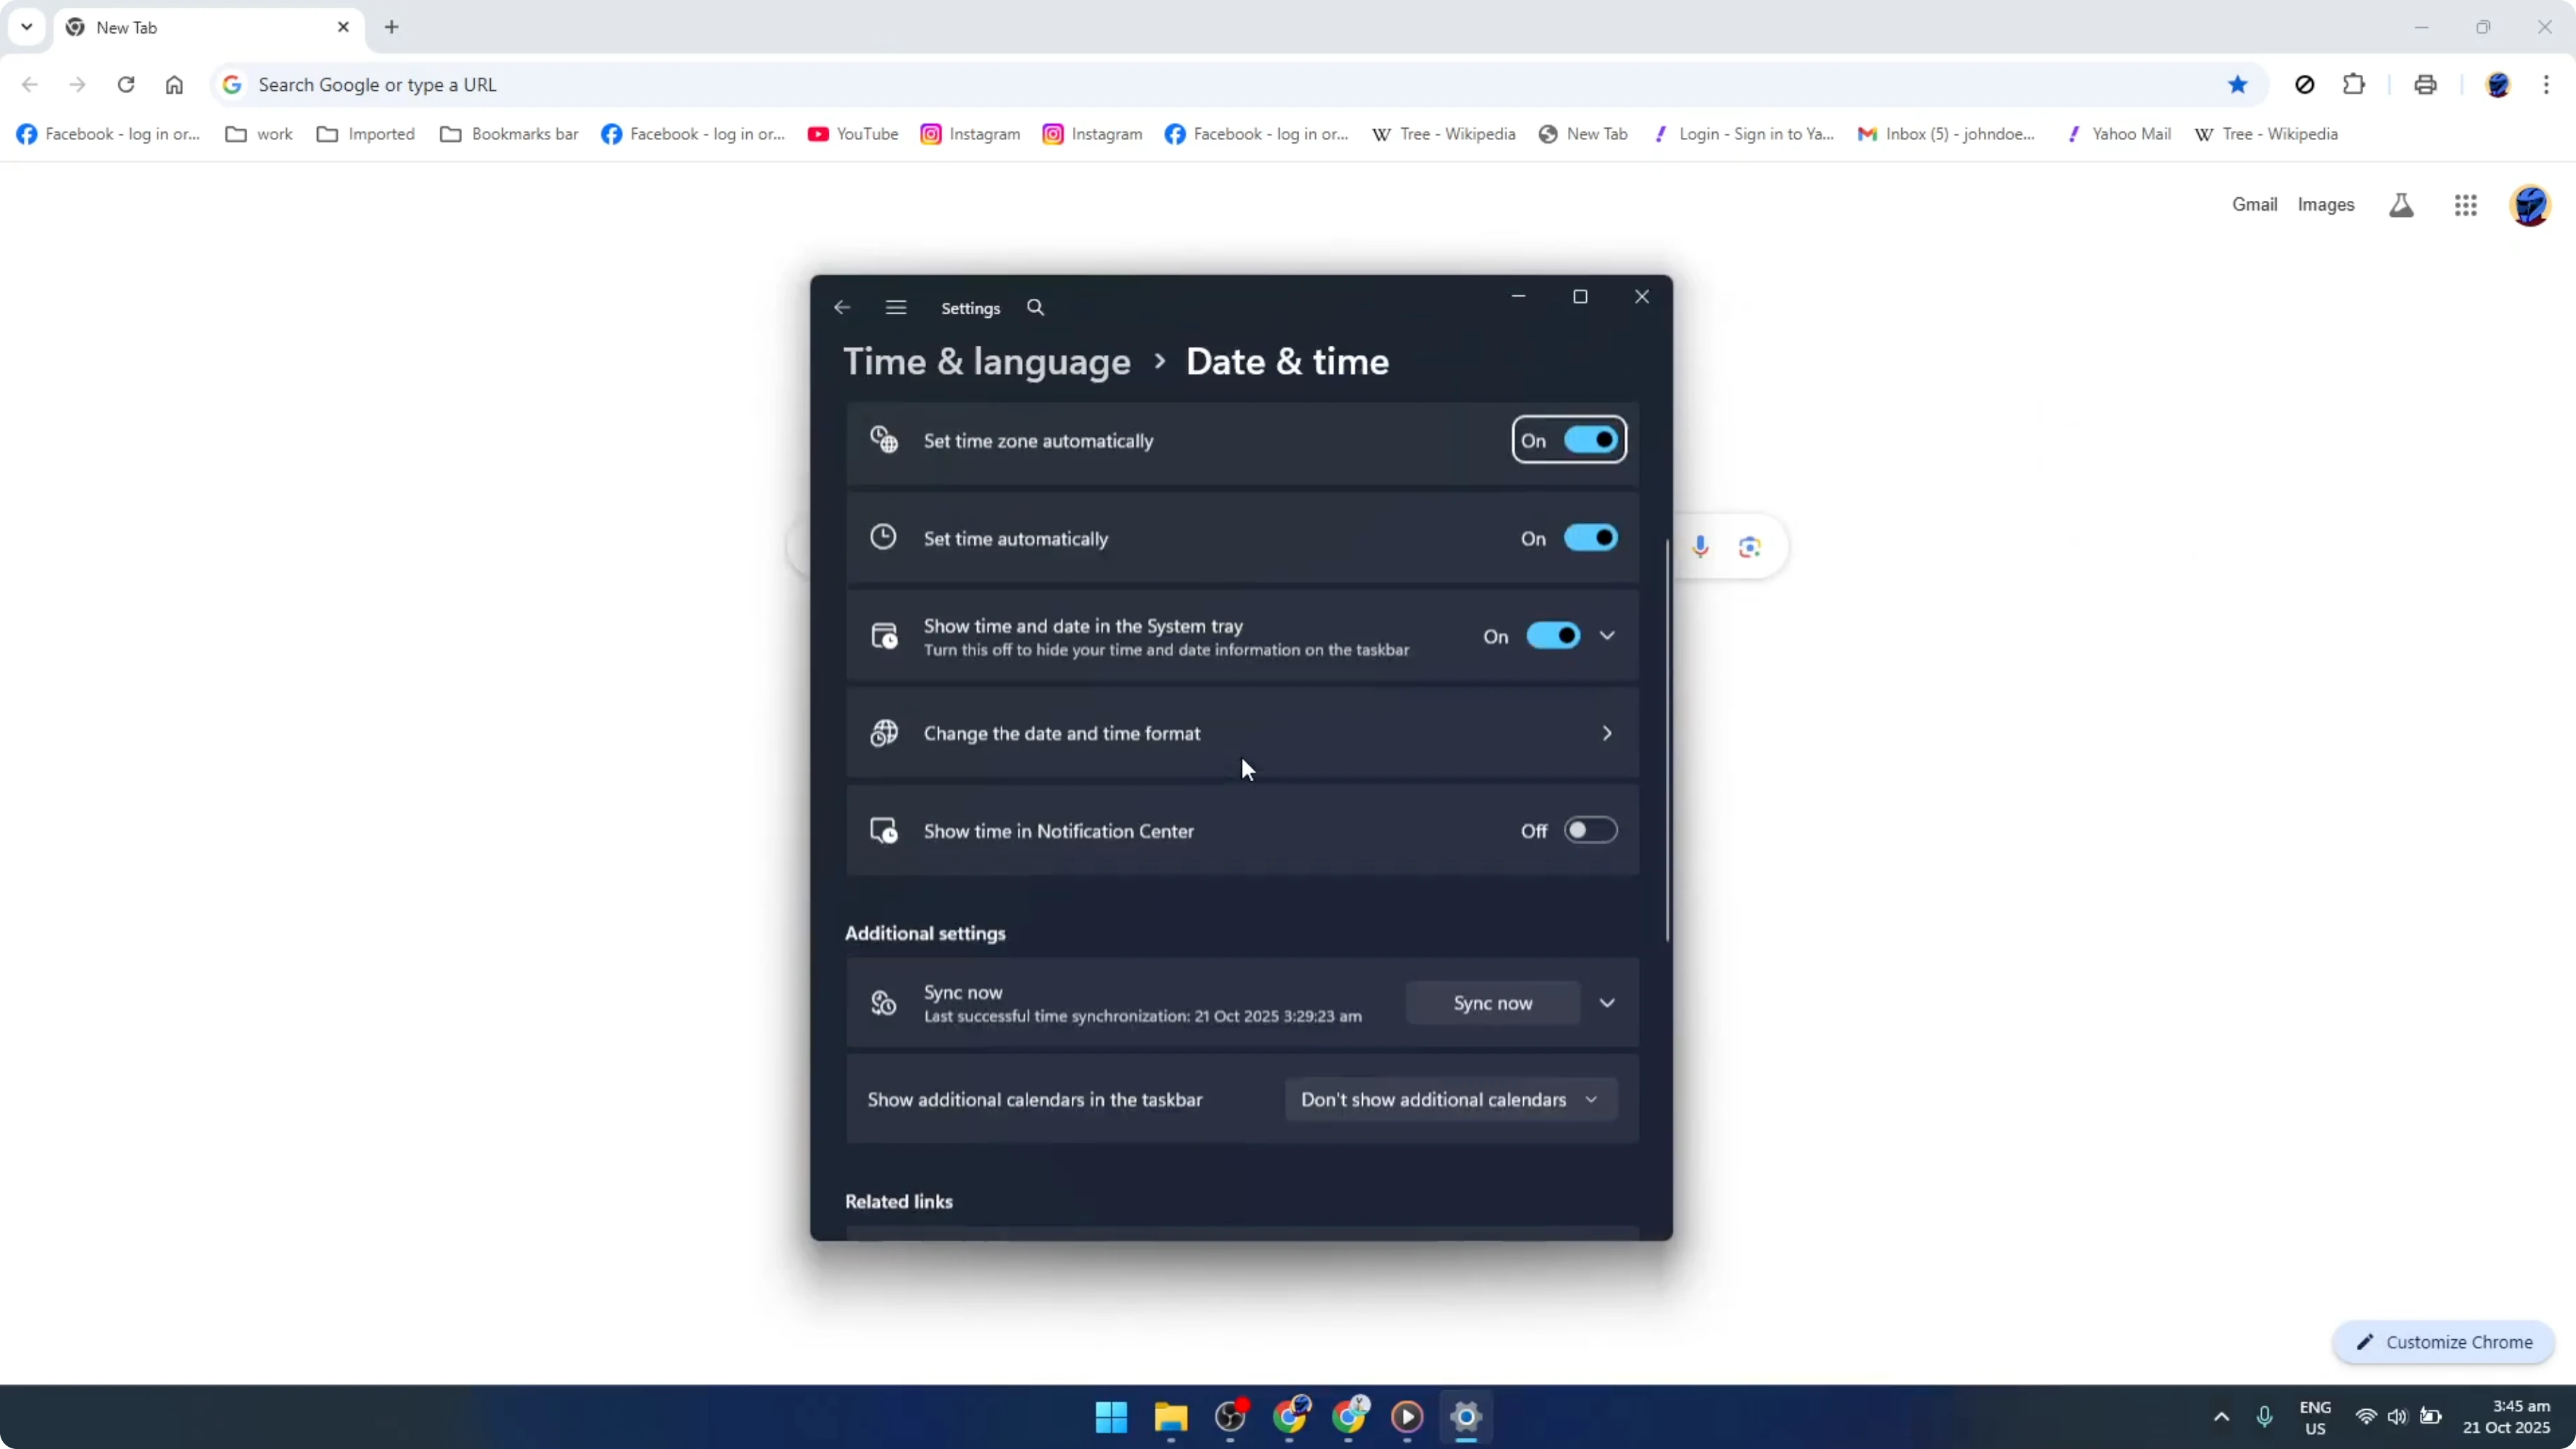Open Chrome's three-dot menu
Viewport: 2576px width, 1449px height.
tap(2548, 84)
